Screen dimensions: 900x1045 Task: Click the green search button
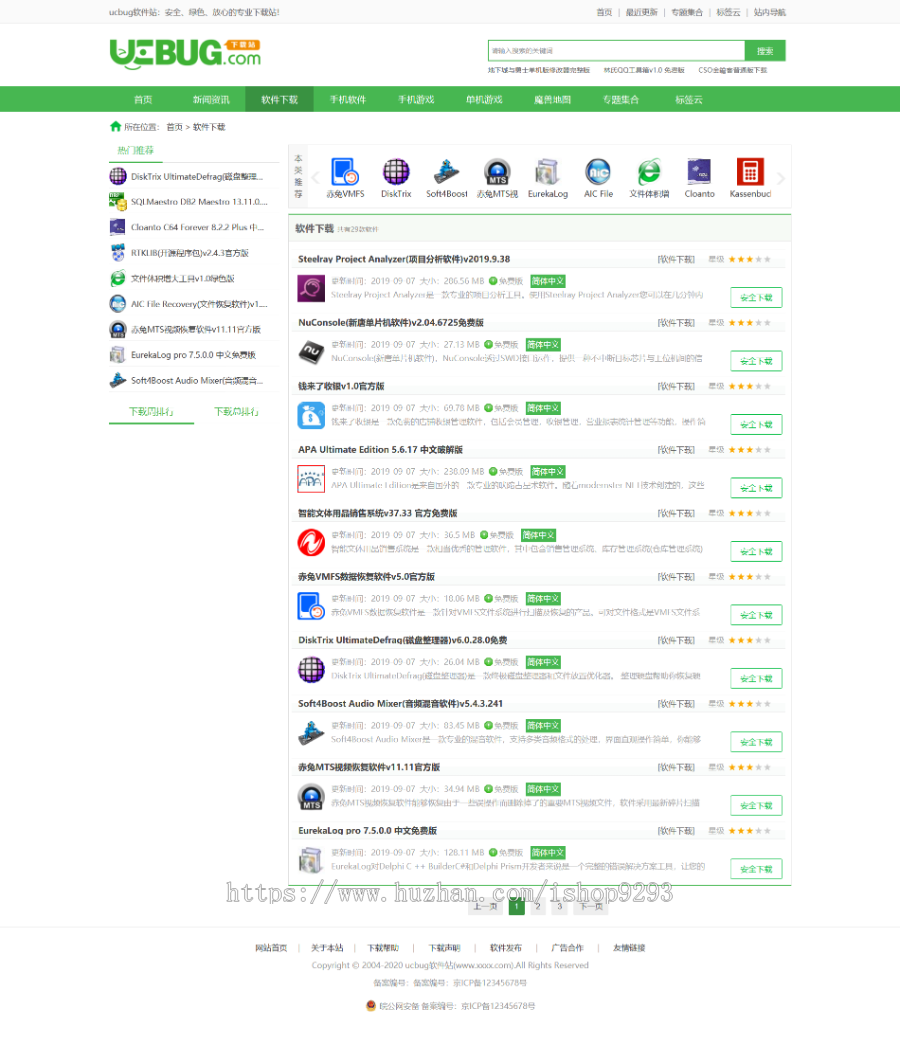(765, 51)
